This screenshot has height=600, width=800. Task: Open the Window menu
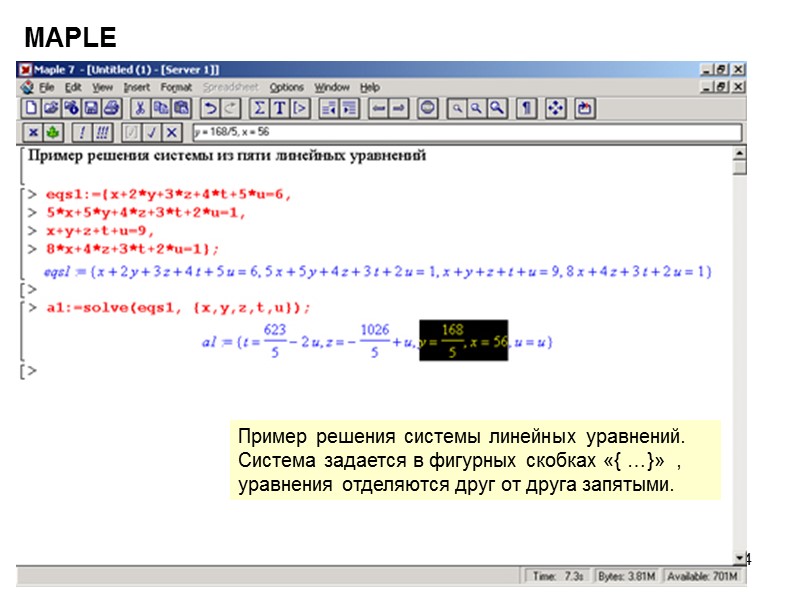coord(332,87)
